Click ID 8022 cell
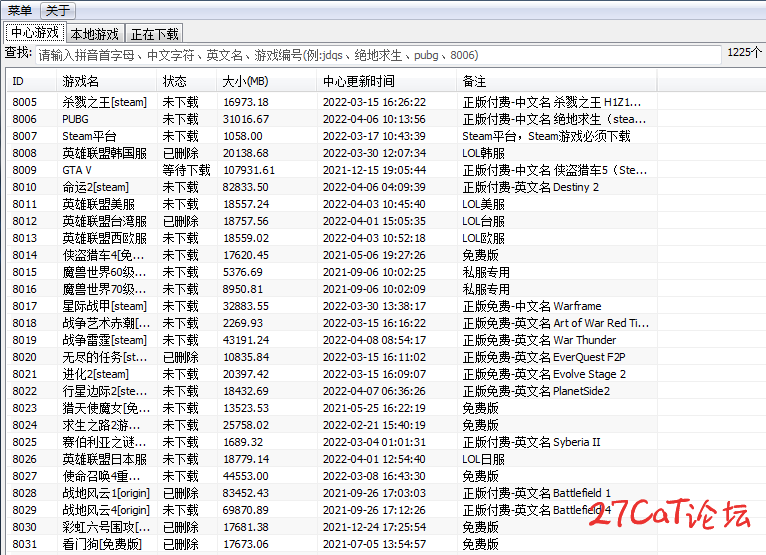The width and height of the screenshot is (766, 555). [x=24, y=391]
